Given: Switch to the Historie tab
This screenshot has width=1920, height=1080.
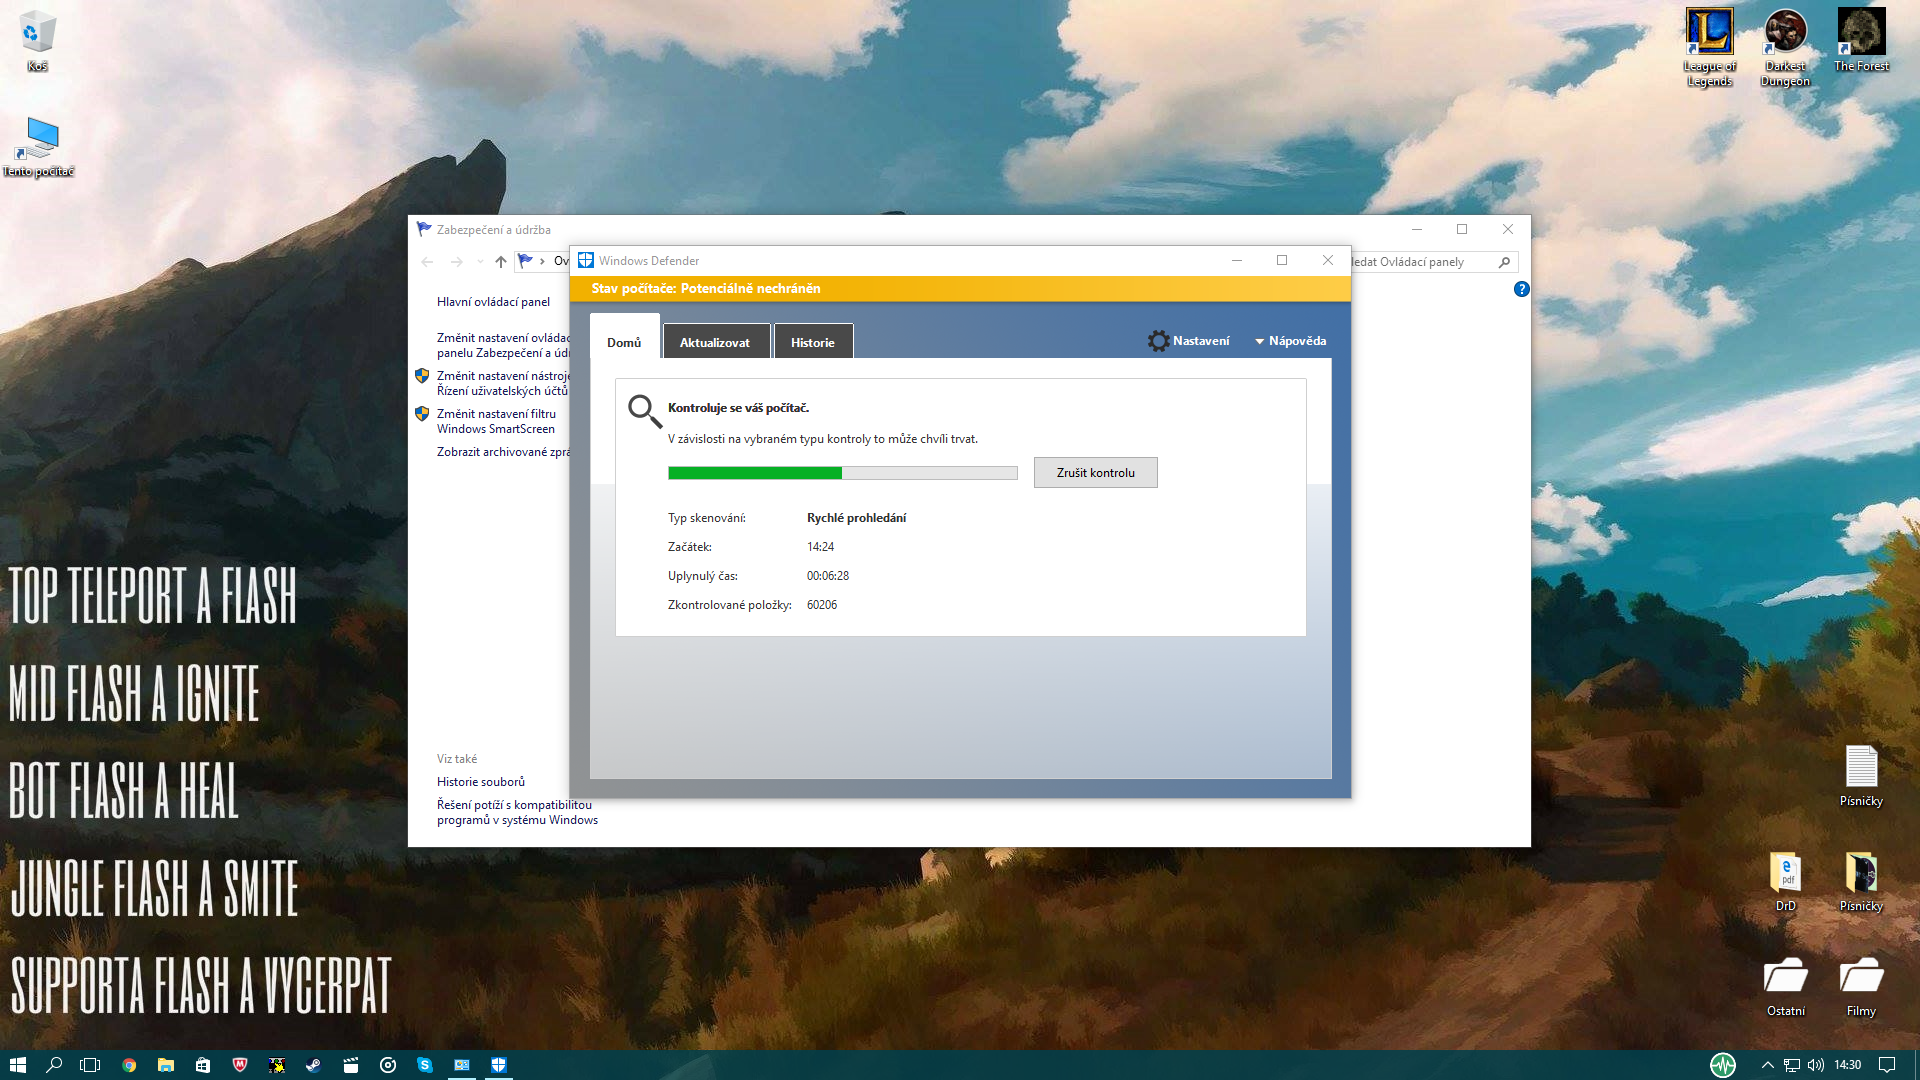Looking at the screenshot, I should pyautogui.click(x=812, y=342).
